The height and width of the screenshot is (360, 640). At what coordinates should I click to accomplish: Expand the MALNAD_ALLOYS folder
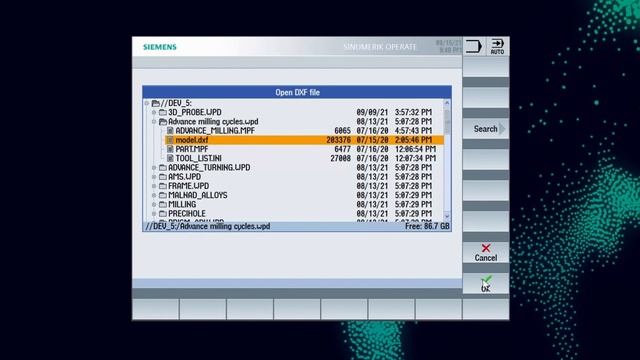pyautogui.click(x=154, y=196)
